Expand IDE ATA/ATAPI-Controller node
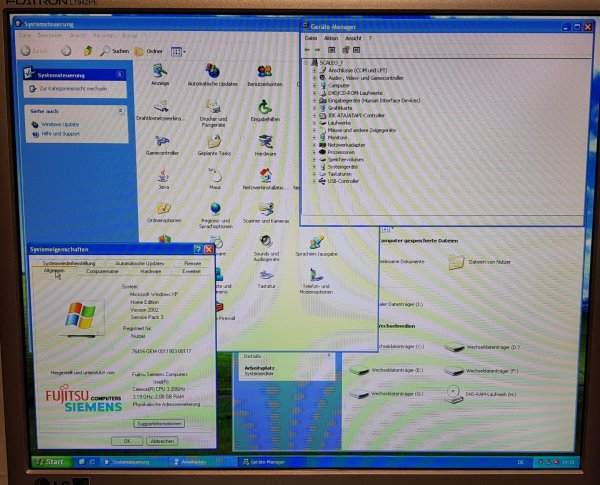 (x=315, y=115)
